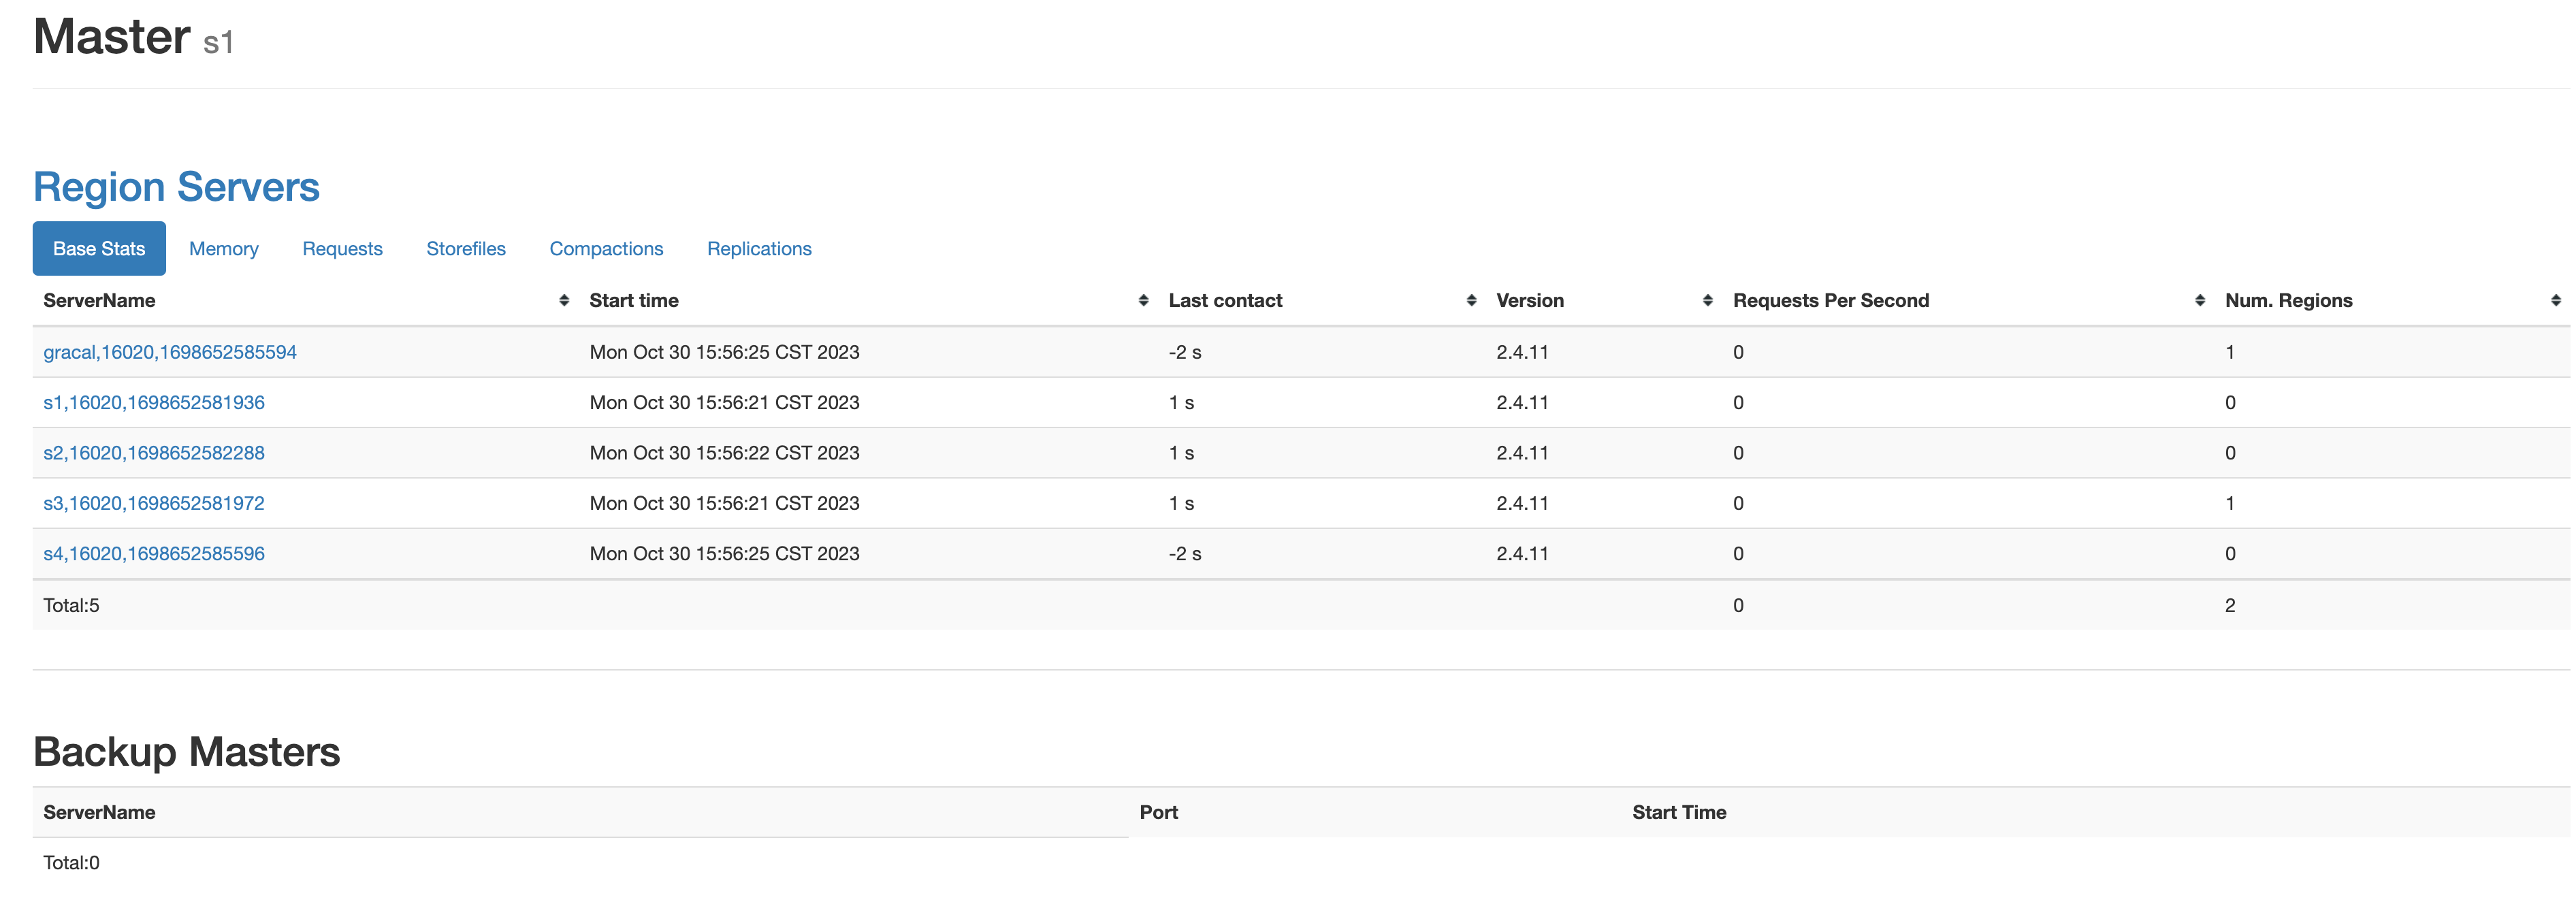Open the gracal,16020,1698652585594 server link
2576x904 pixels.
point(170,352)
